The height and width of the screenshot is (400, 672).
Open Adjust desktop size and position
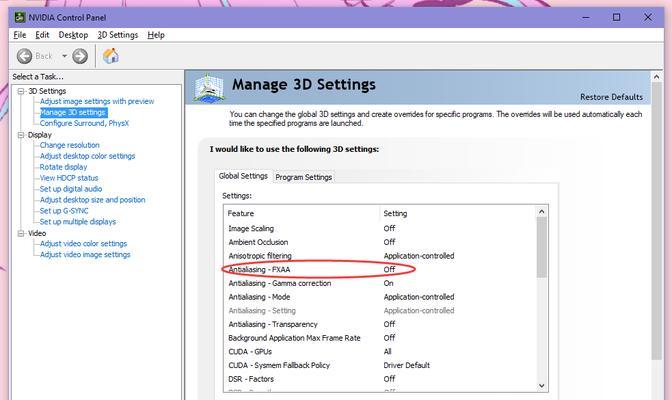[93, 200]
